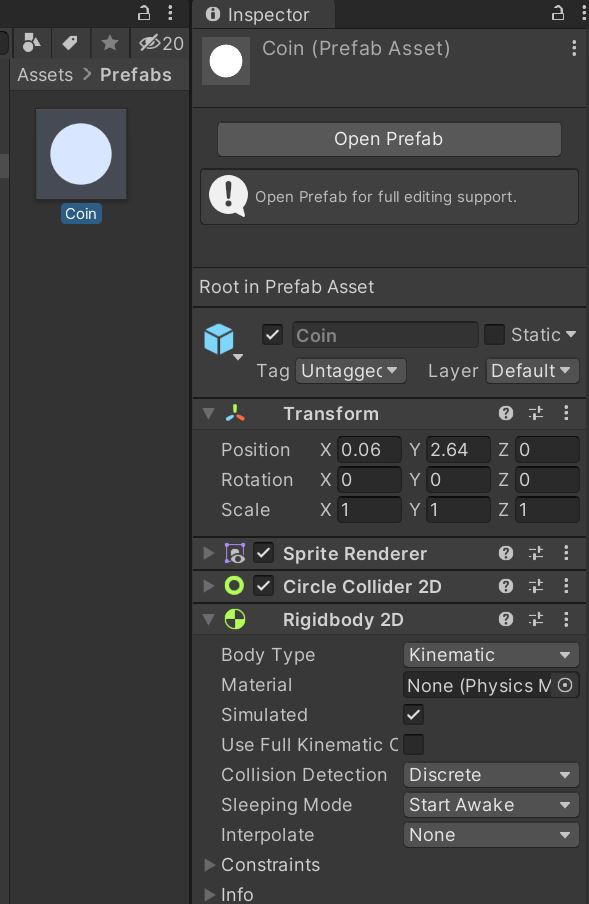Toggle hidden packages visibility count

[x=161, y=43]
